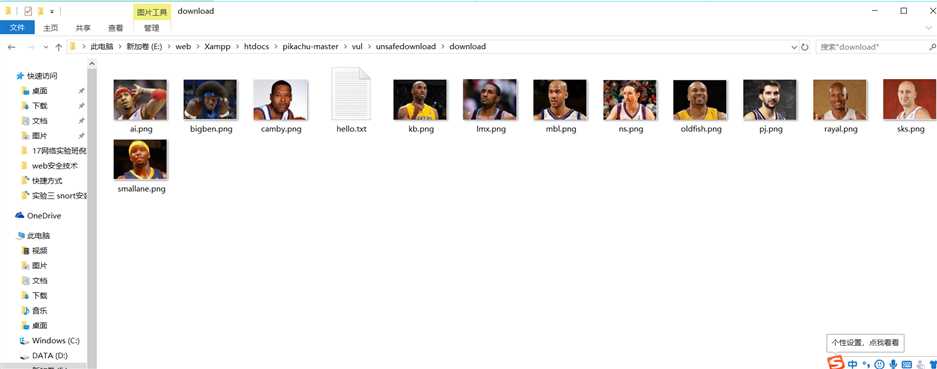Expand the ribbon with the chevron
Screen dimensions: 937x369
click(928, 28)
